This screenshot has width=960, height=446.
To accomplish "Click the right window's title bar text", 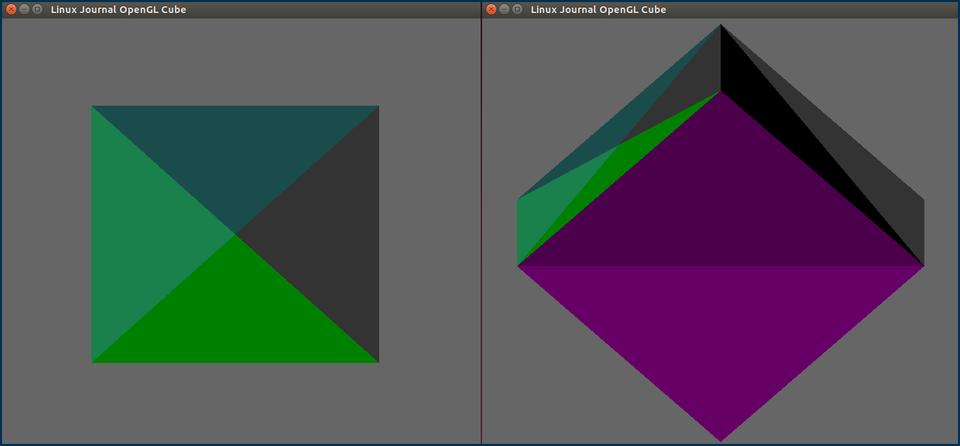I will tap(598, 9).
